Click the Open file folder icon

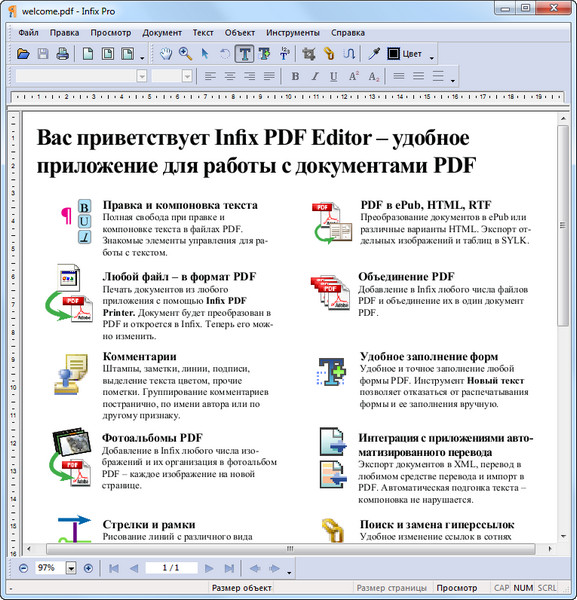coord(23,54)
